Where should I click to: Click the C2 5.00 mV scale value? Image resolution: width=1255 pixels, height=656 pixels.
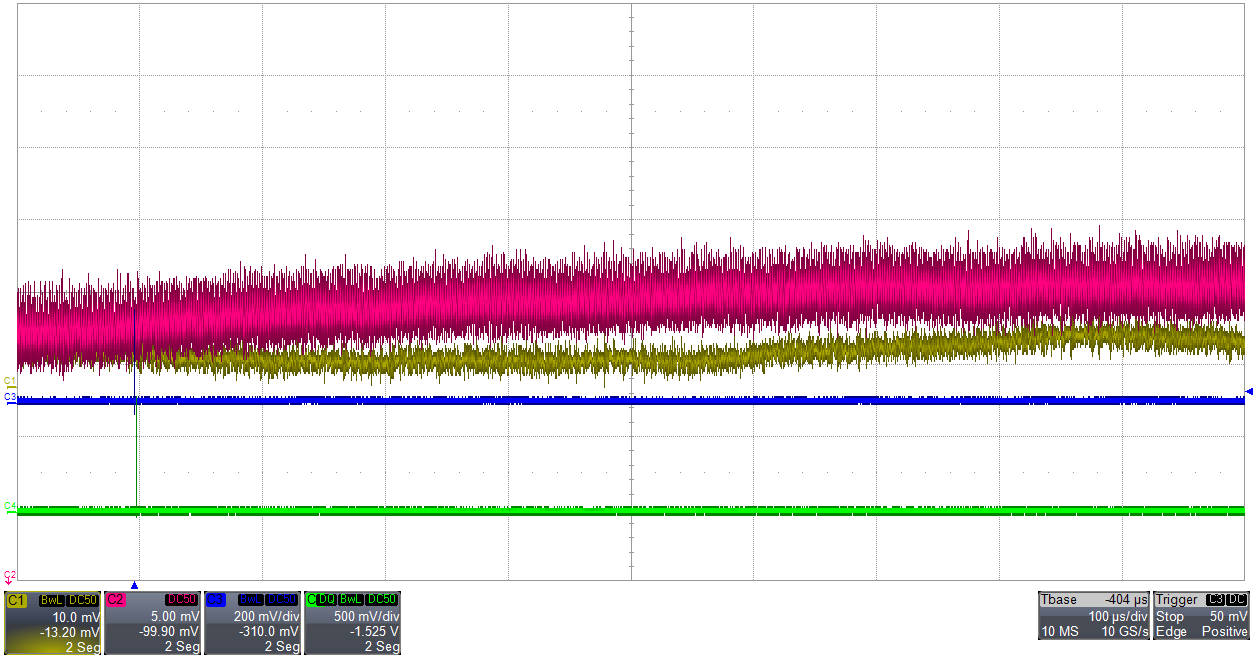(x=176, y=617)
